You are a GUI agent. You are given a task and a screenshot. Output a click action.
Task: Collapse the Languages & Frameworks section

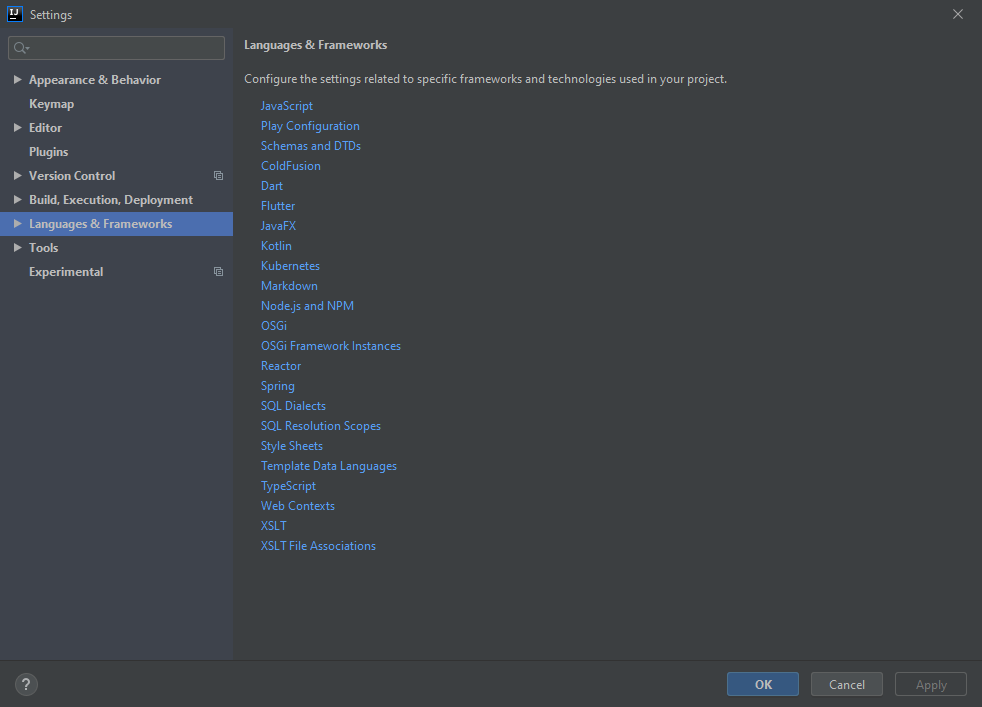[17, 223]
